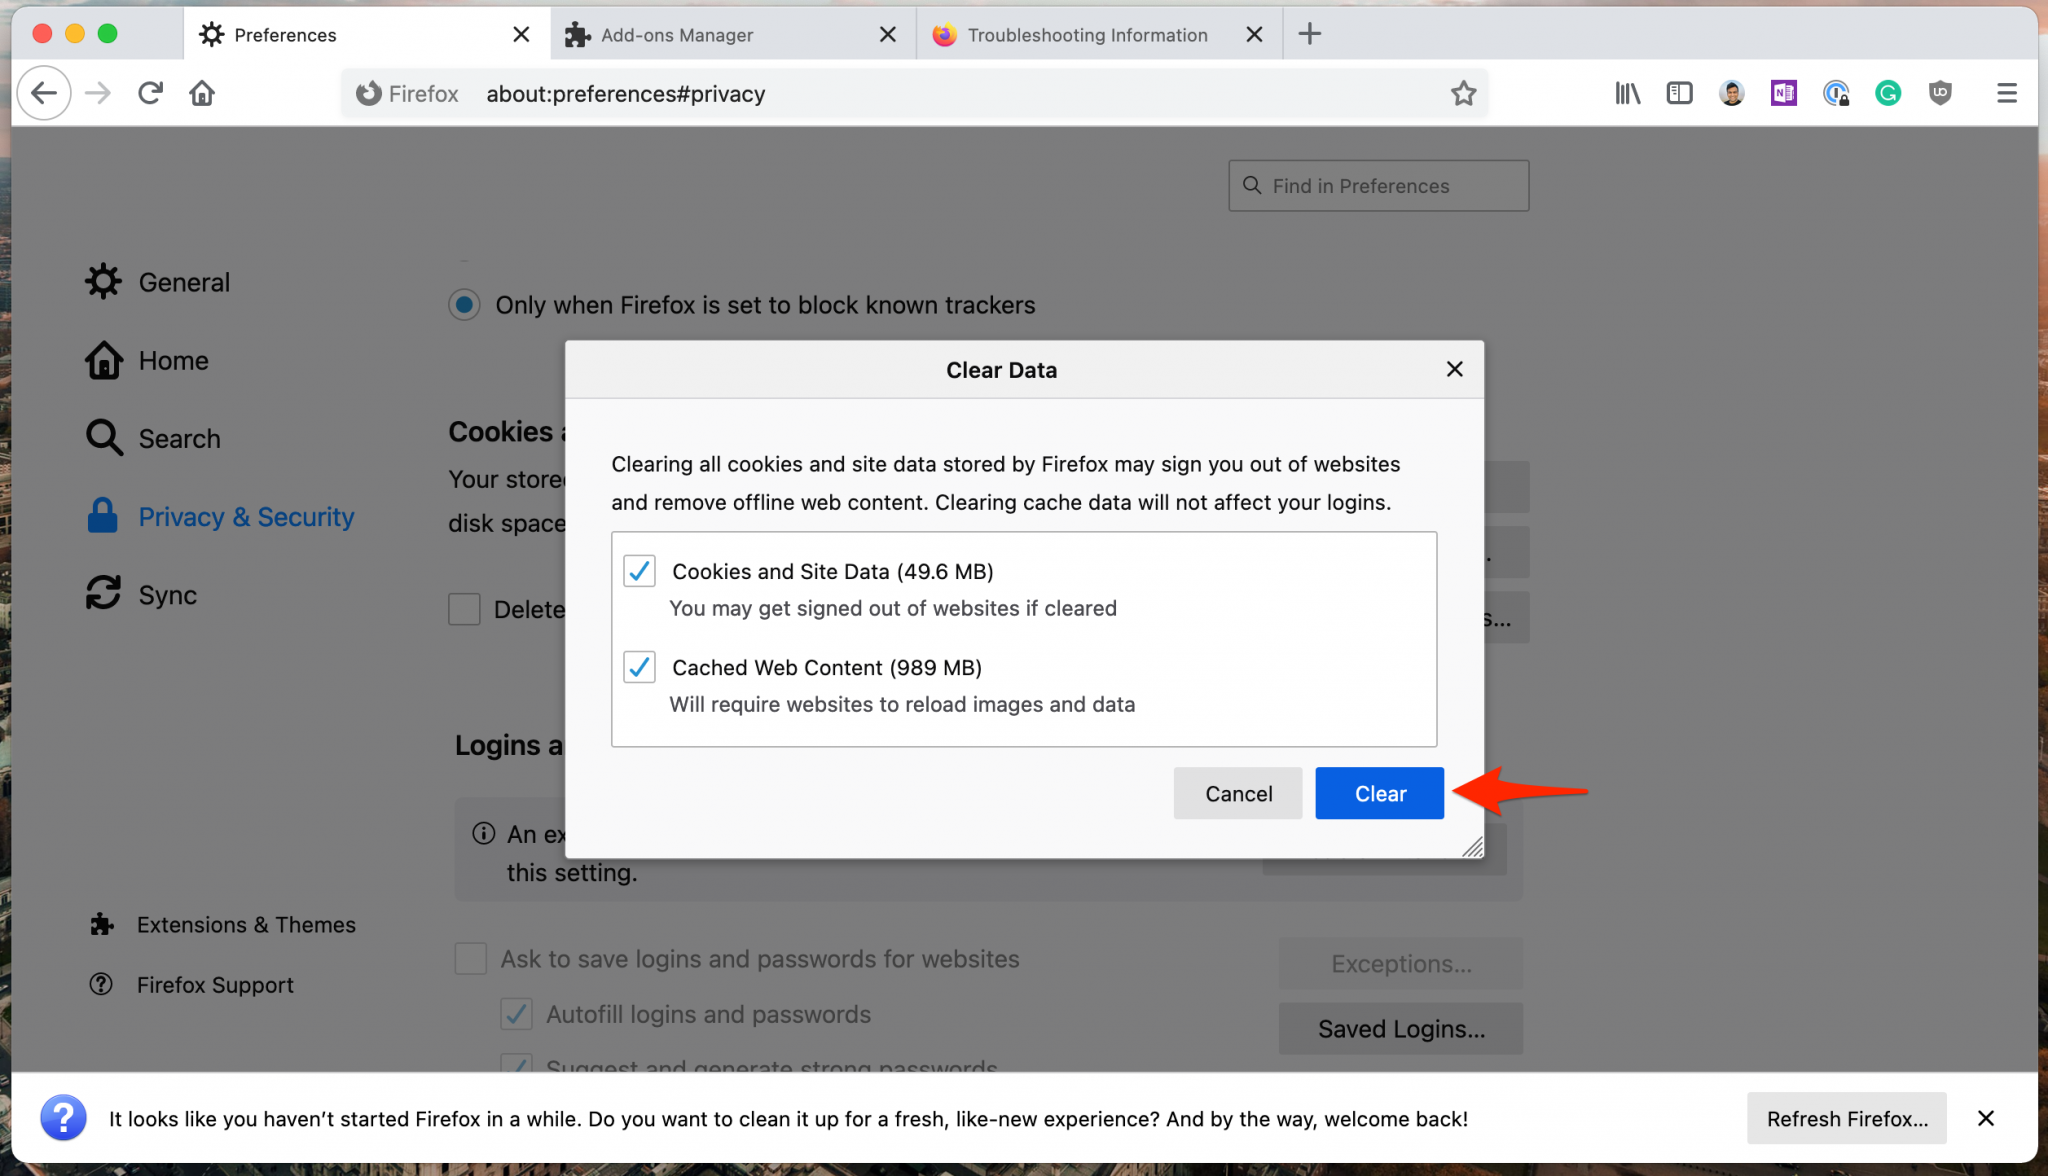Toggle the sidebar view icon
Viewport: 2048px width, 1176px height.
click(1679, 93)
